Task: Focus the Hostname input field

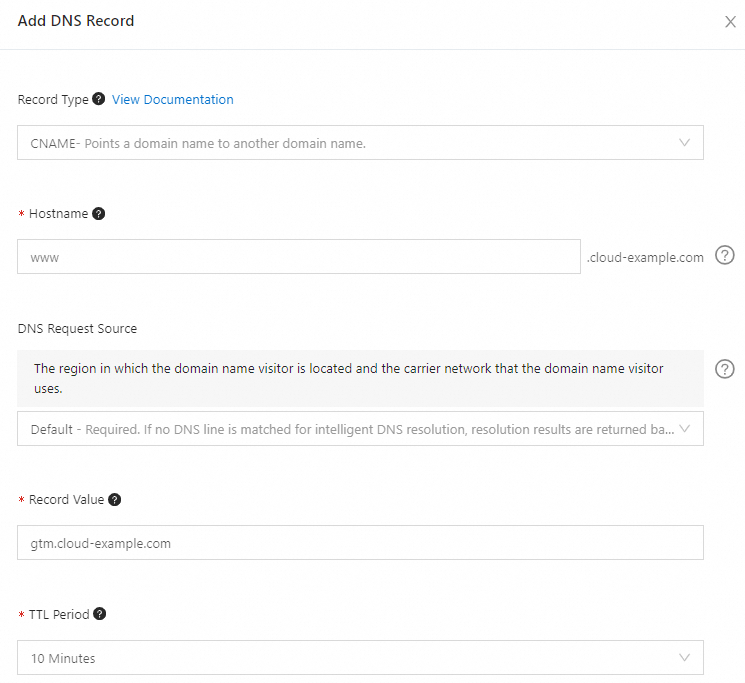Action: pyautogui.click(x=298, y=257)
